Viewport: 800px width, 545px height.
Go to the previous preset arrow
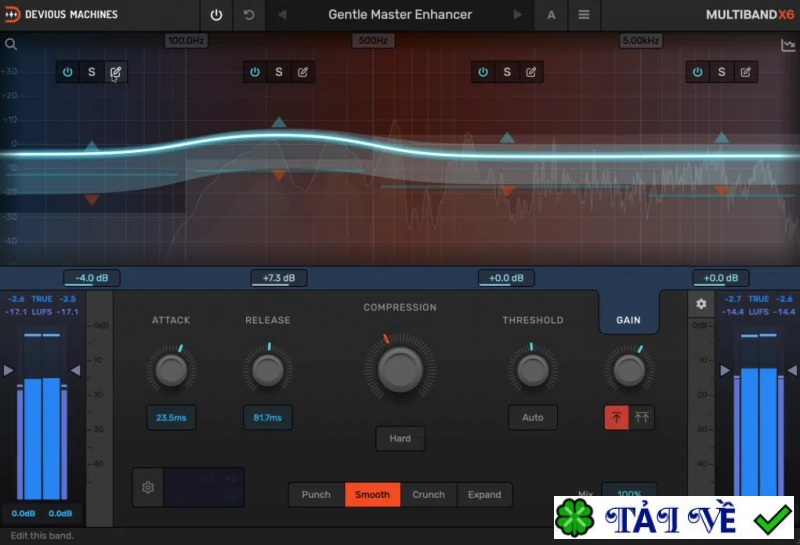282,15
